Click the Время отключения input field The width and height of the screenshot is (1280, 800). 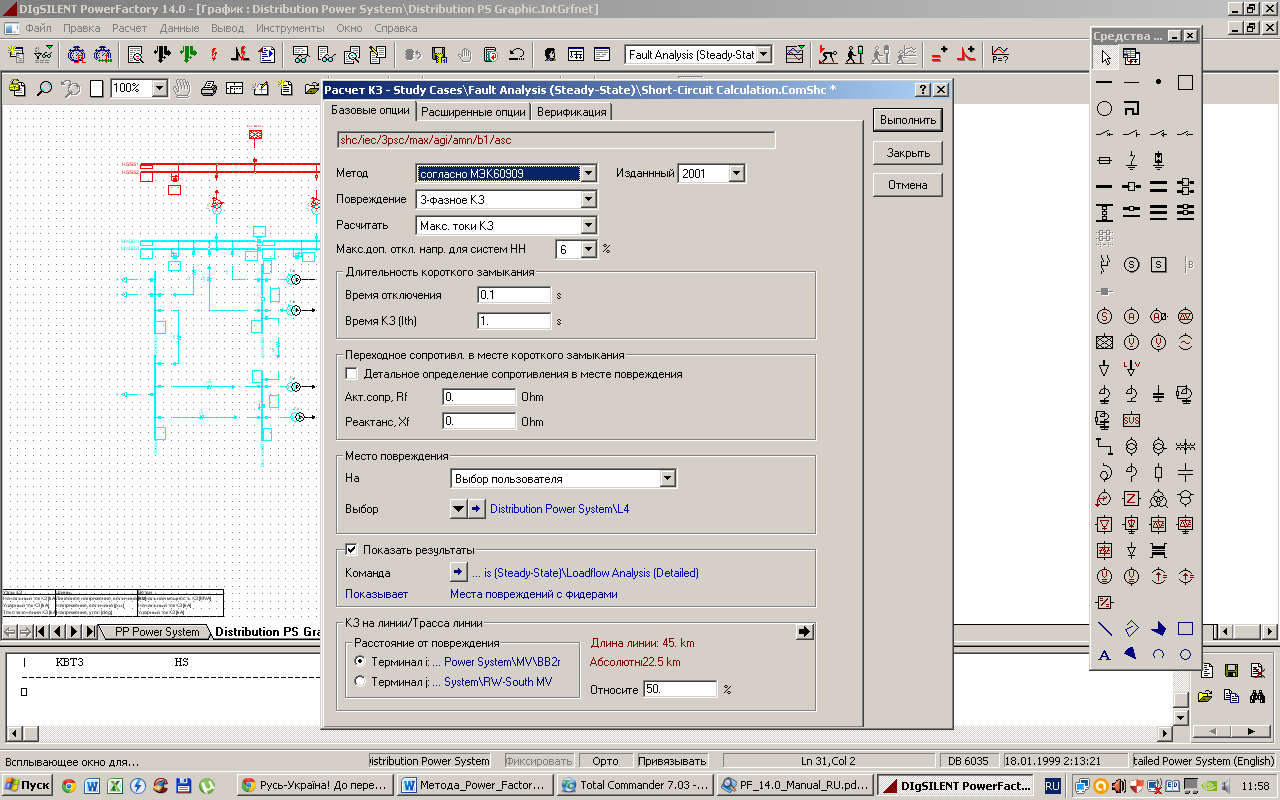click(514, 295)
